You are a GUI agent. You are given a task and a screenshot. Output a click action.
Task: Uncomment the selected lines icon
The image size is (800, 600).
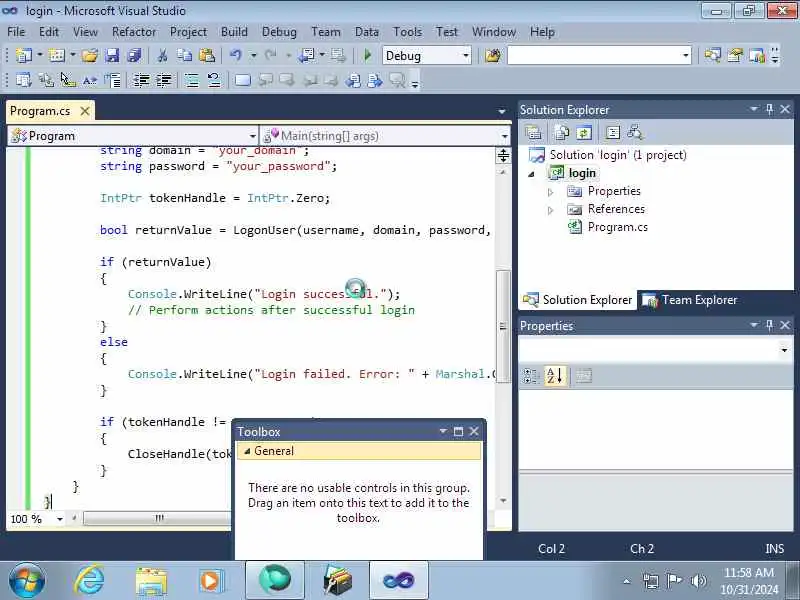point(213,80)
